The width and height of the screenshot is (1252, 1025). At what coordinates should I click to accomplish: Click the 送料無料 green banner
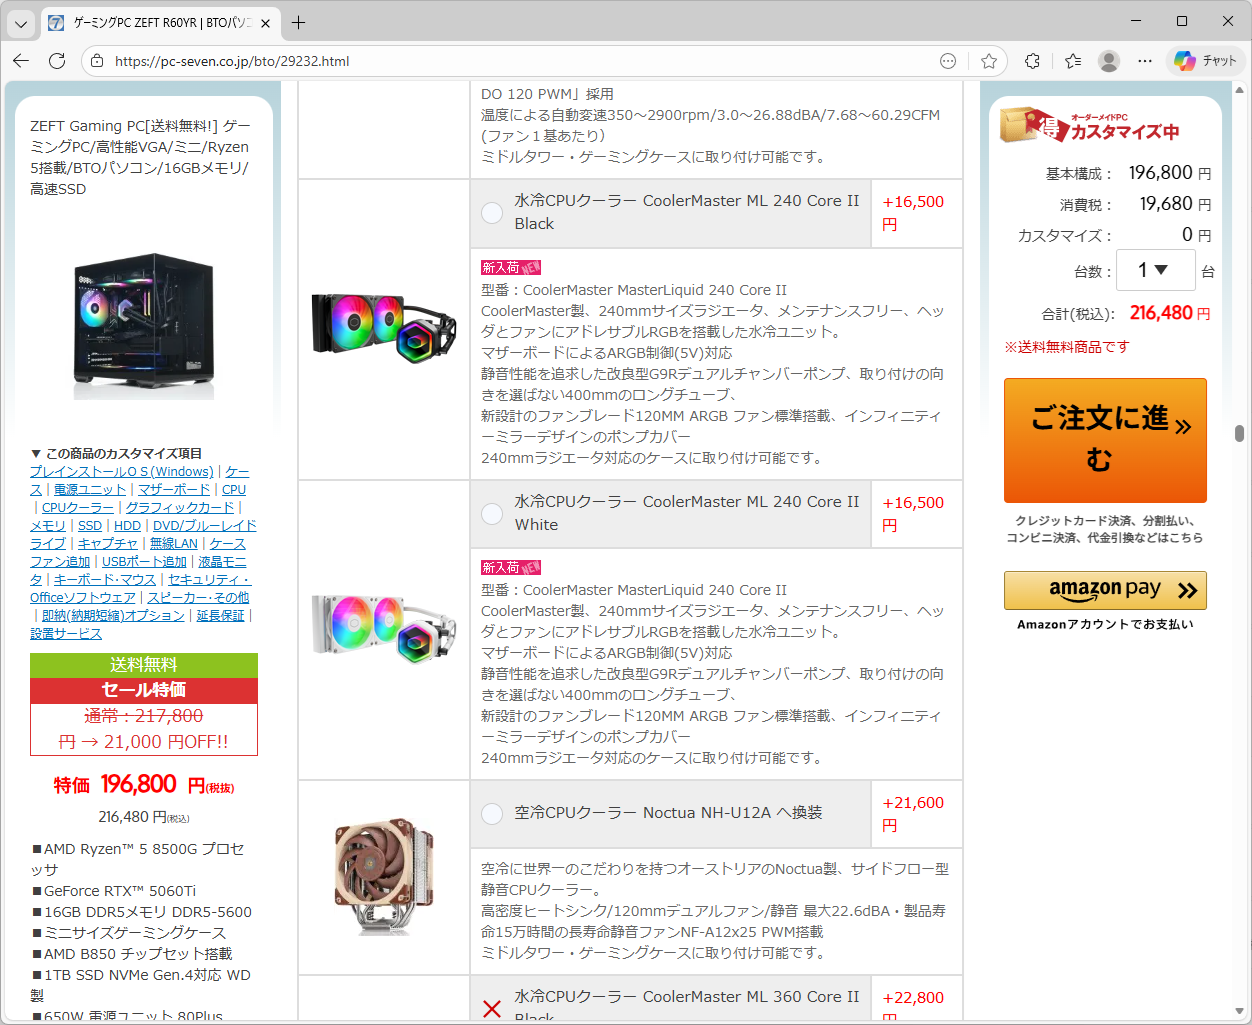144,665
